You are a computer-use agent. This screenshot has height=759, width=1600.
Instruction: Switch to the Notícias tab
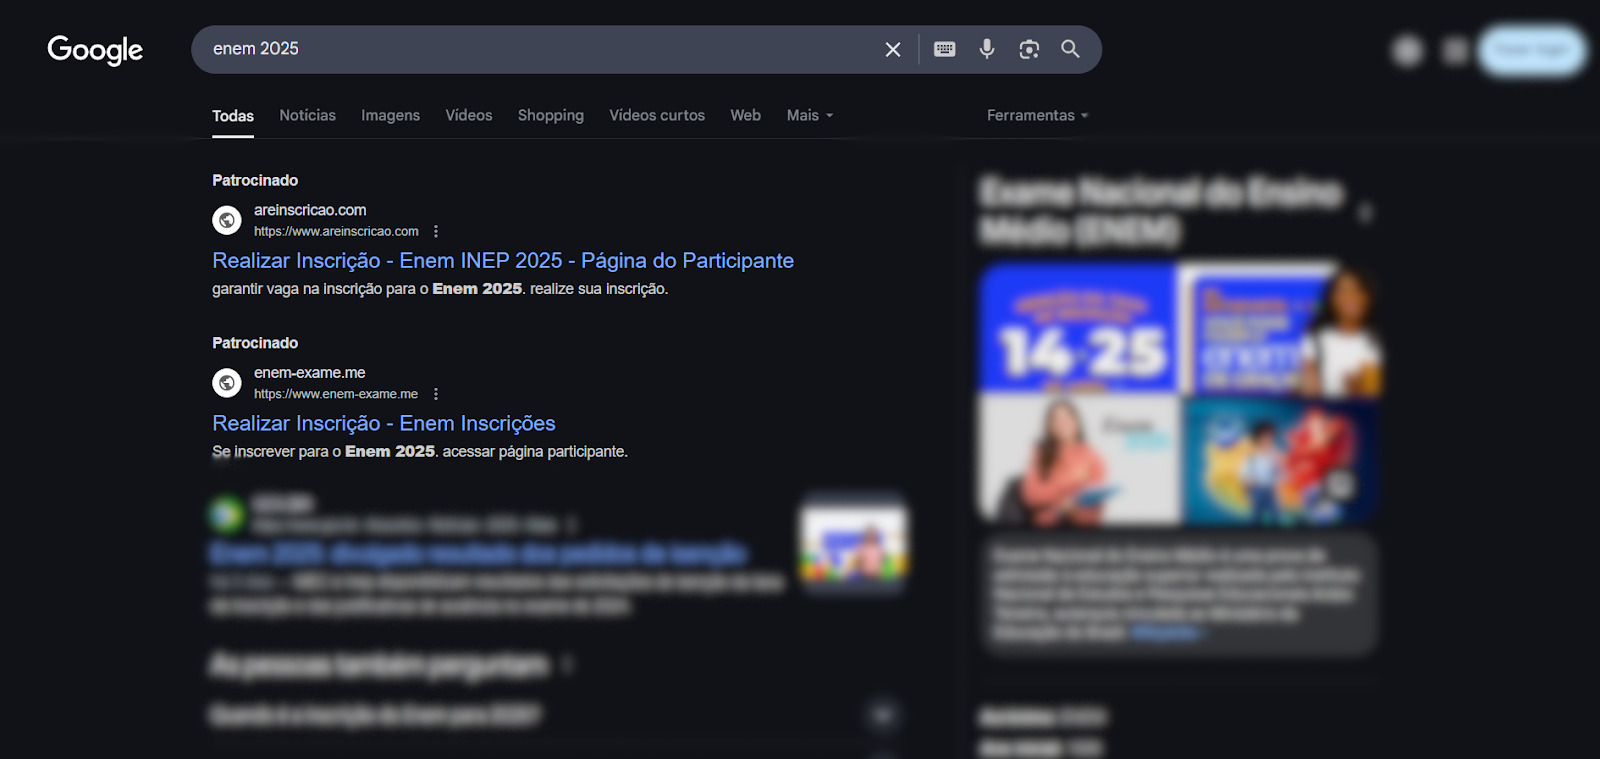click(x=307, y=115)
